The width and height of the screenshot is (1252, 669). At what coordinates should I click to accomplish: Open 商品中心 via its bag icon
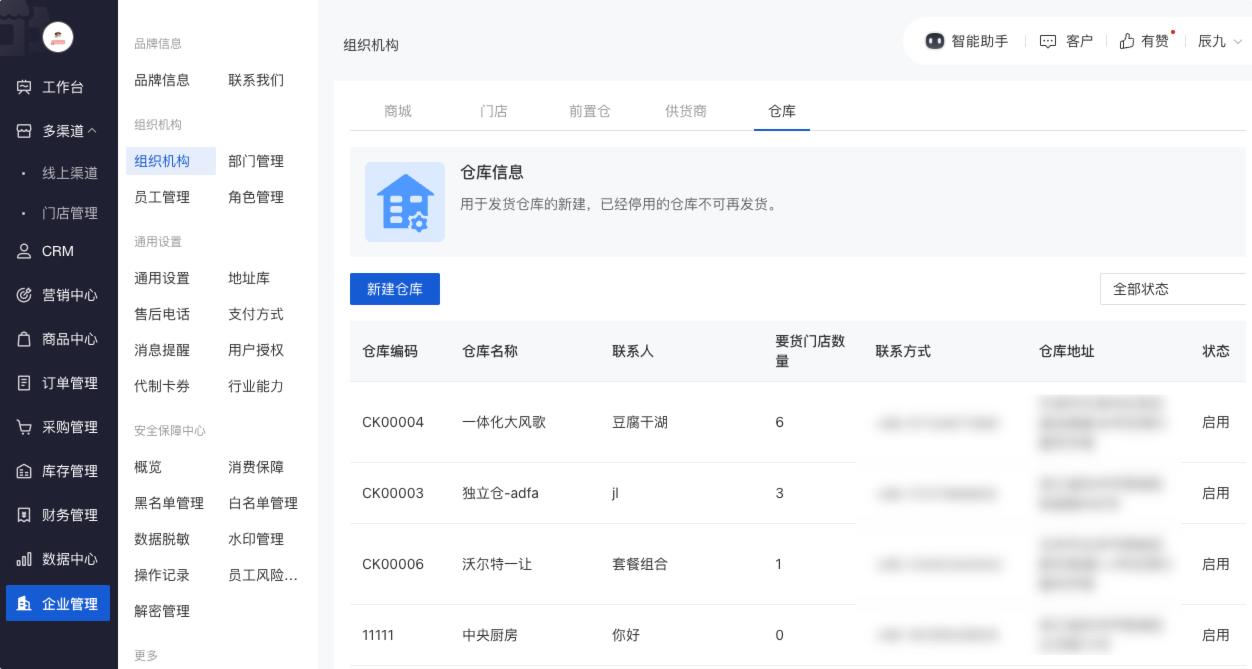point(24,339)
